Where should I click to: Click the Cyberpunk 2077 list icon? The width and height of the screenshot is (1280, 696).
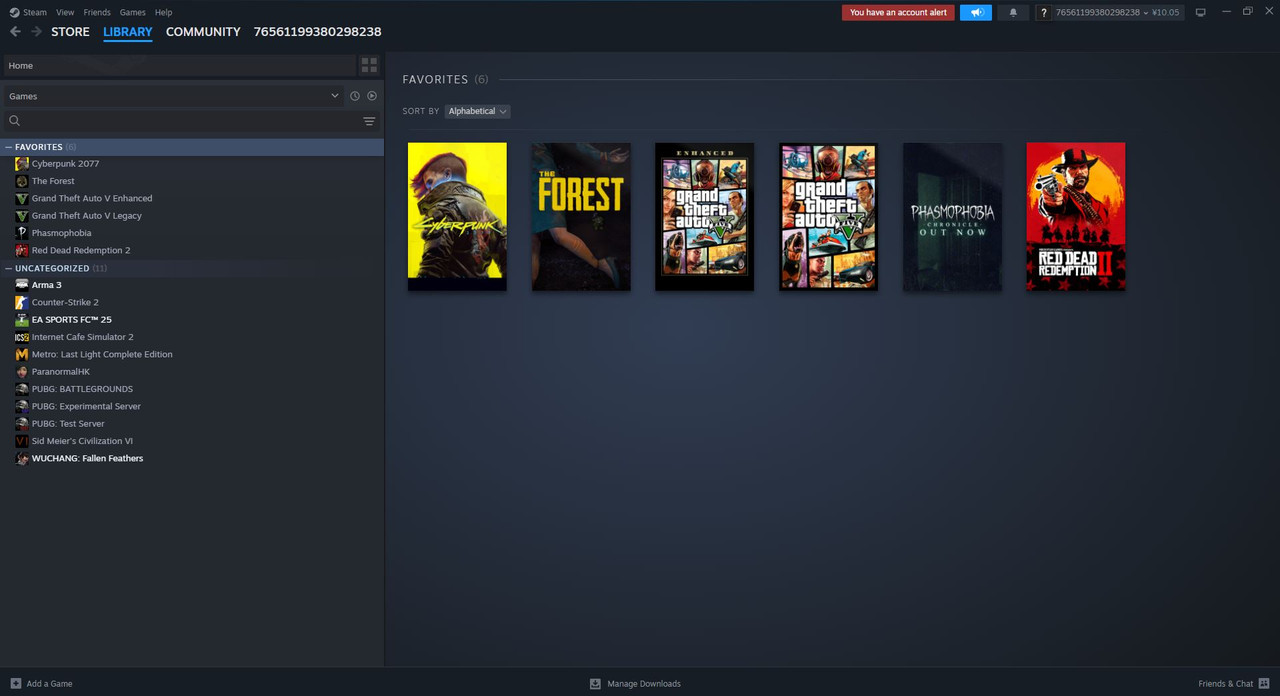(x=22, y=164)
